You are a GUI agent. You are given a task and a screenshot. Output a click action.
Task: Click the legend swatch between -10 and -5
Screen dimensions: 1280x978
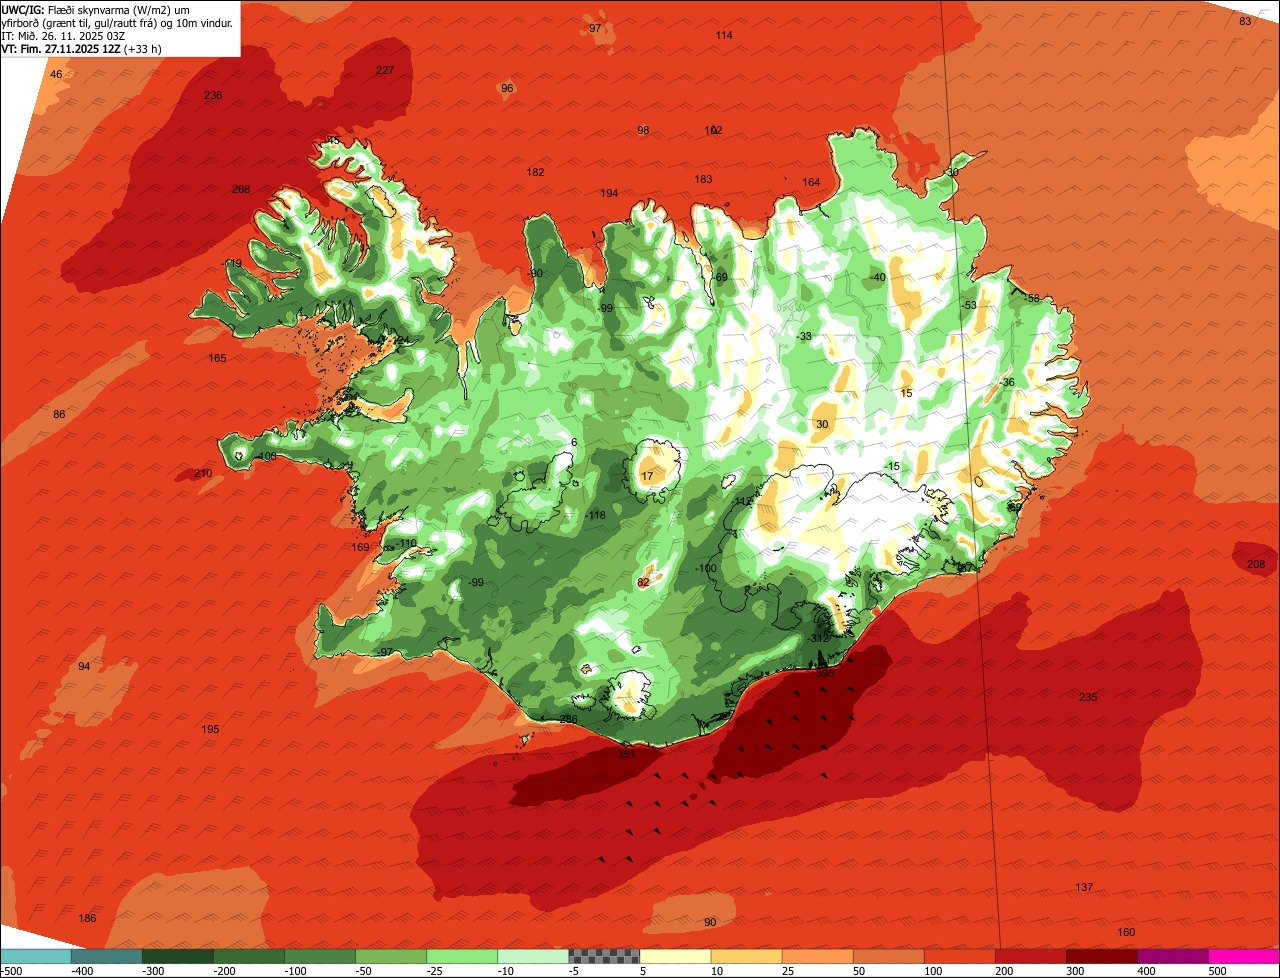coord(532,956)
